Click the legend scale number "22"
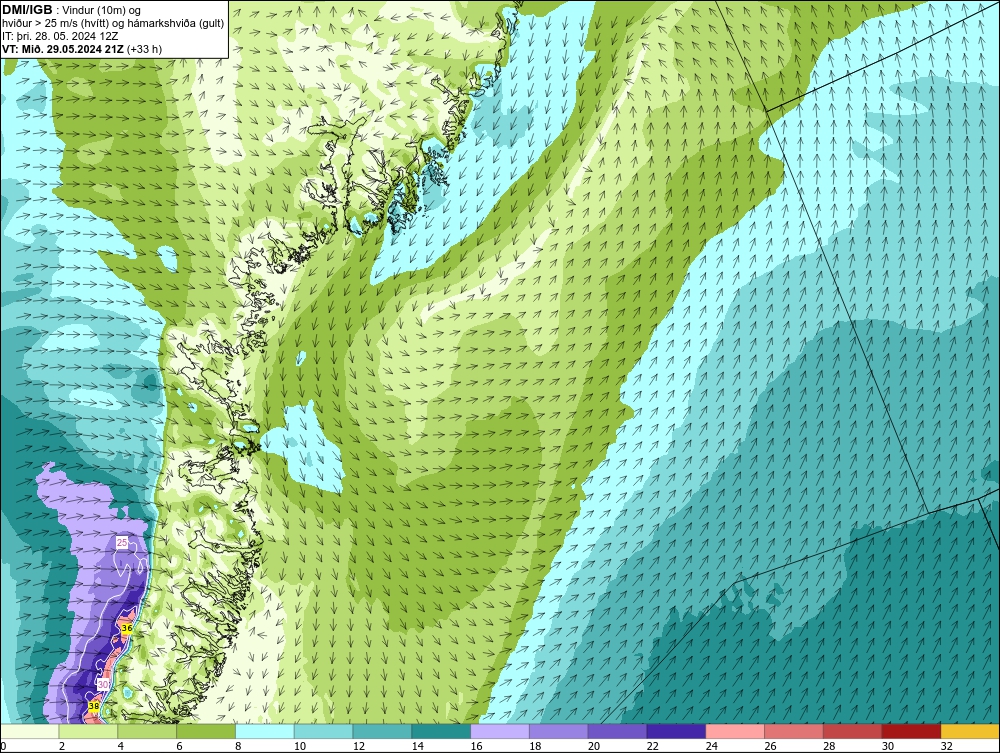 coord(652,746)
